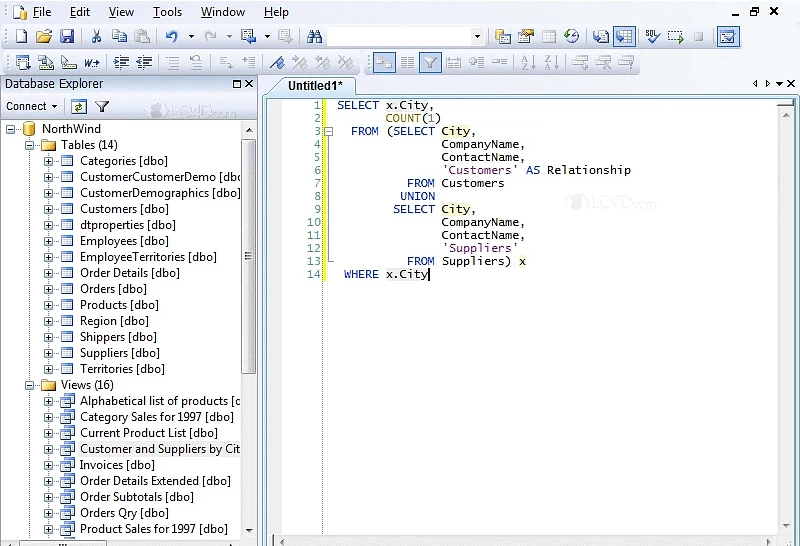Expand the Orders [dbo] table
Viewport: 800px width, 546px height.
pos(48,289)
